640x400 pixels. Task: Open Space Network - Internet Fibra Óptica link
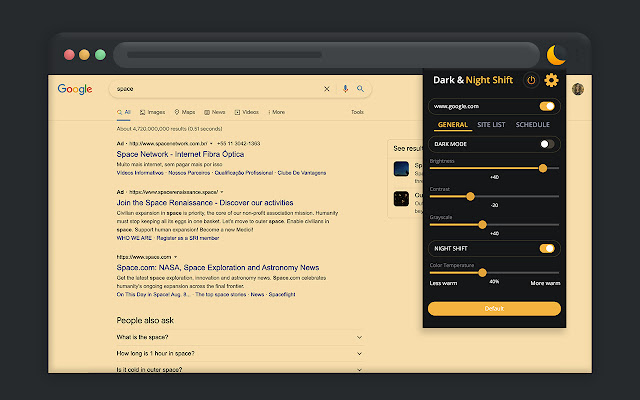180,154
